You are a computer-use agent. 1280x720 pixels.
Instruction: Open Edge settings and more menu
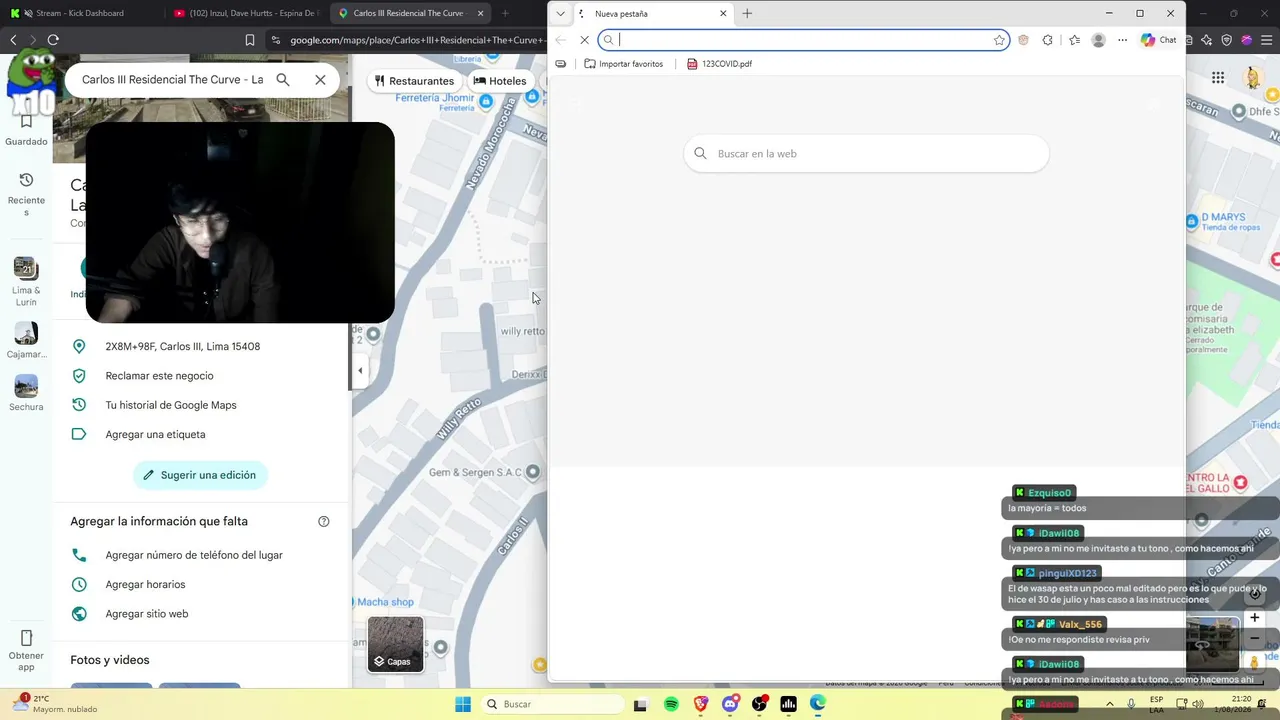(x=1122, y=40)
